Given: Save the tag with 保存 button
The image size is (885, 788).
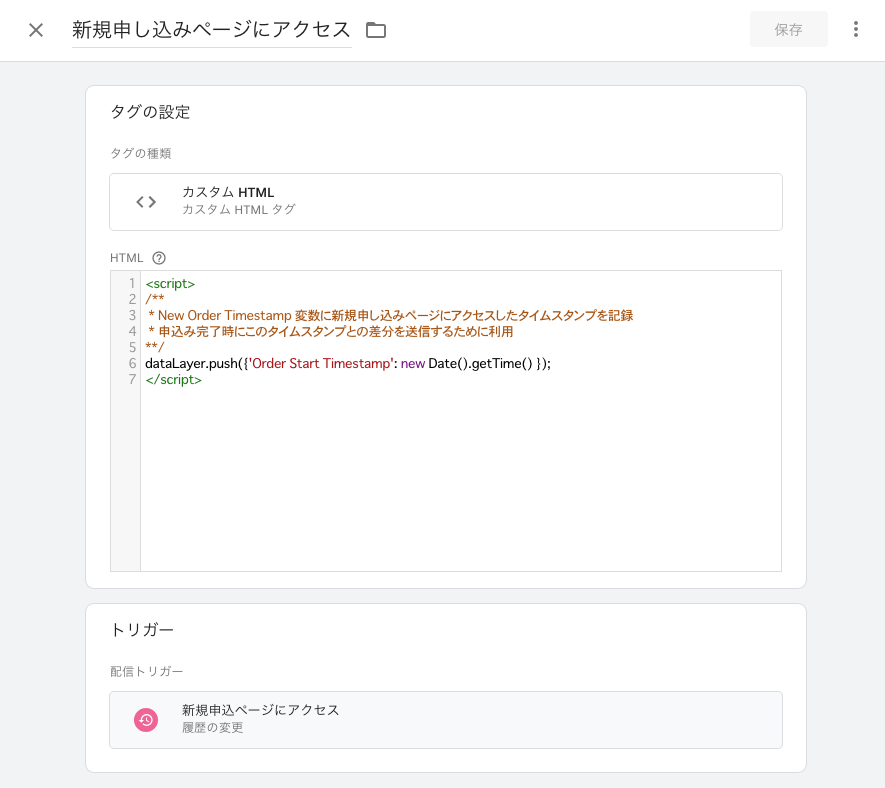Looking at the screenshot, I should tap(788, 29).
